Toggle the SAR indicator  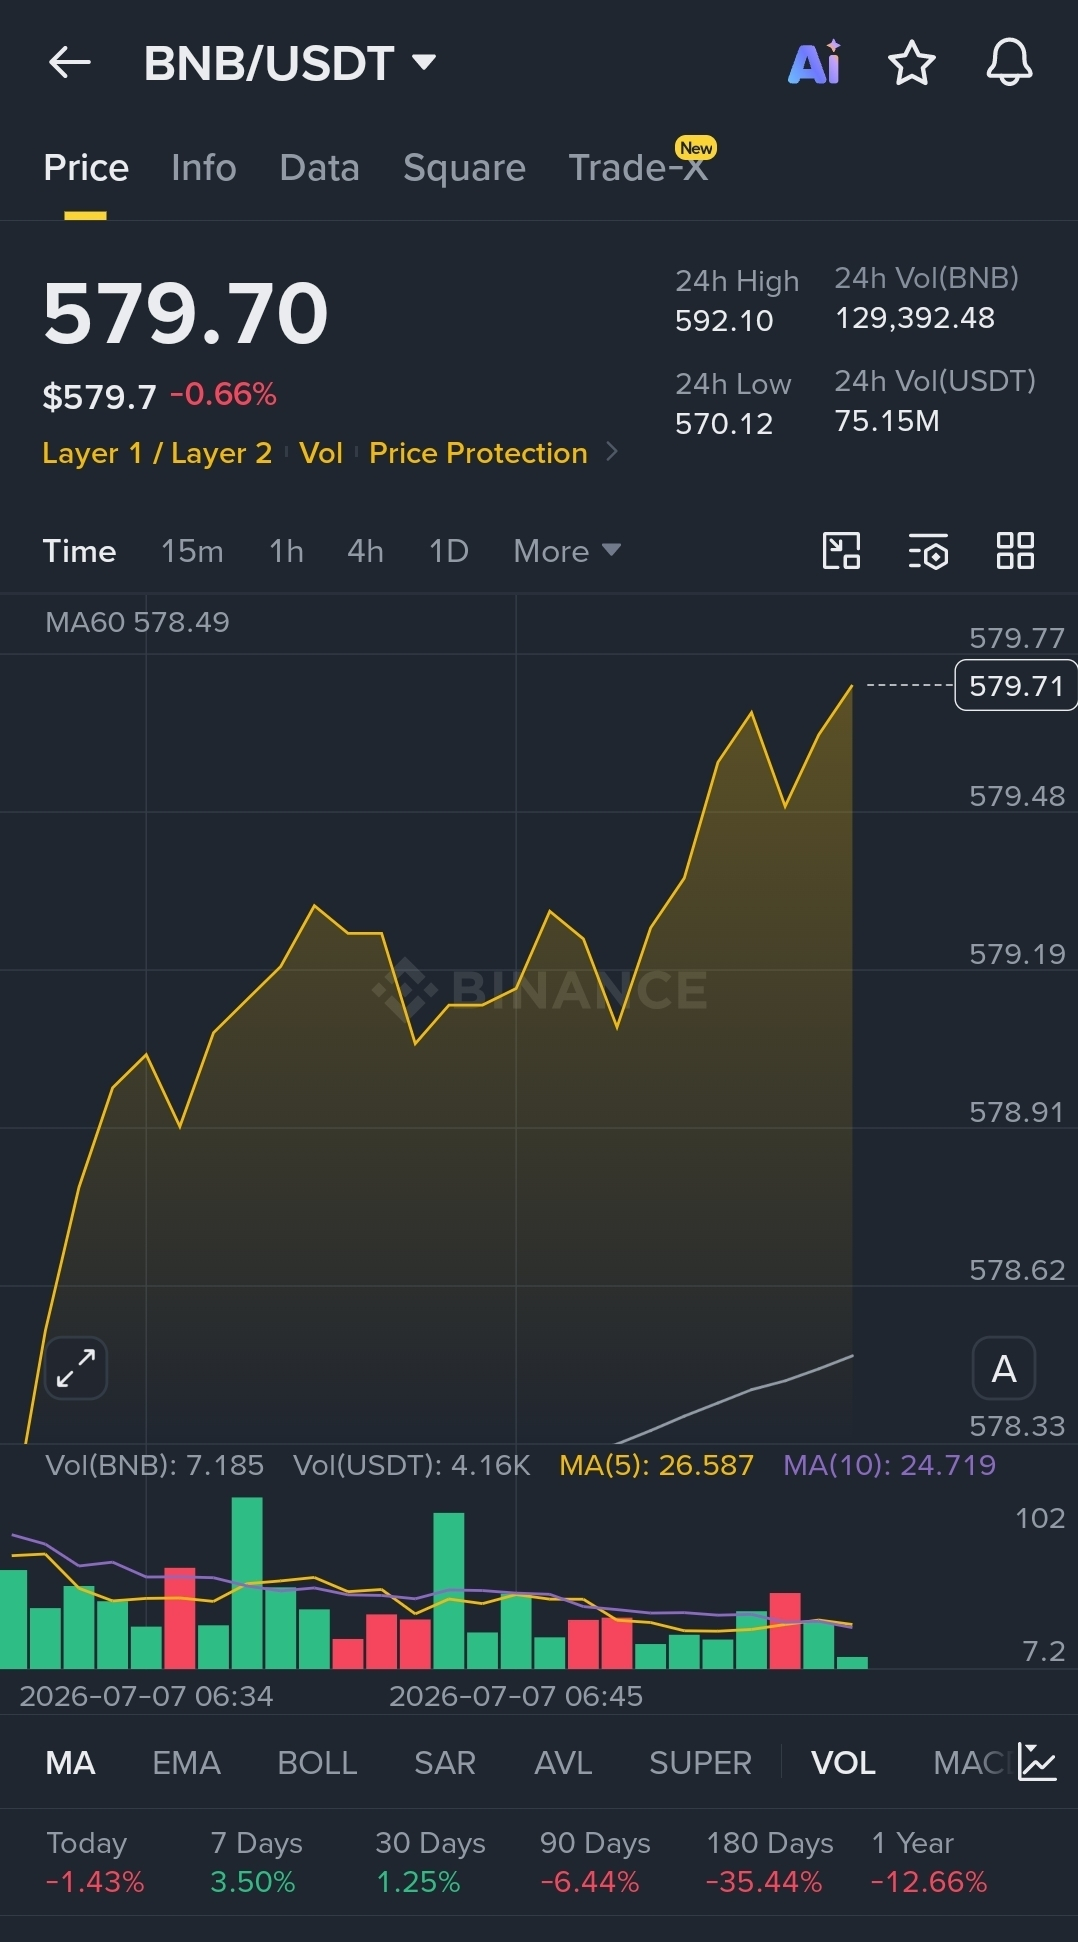445,1762
